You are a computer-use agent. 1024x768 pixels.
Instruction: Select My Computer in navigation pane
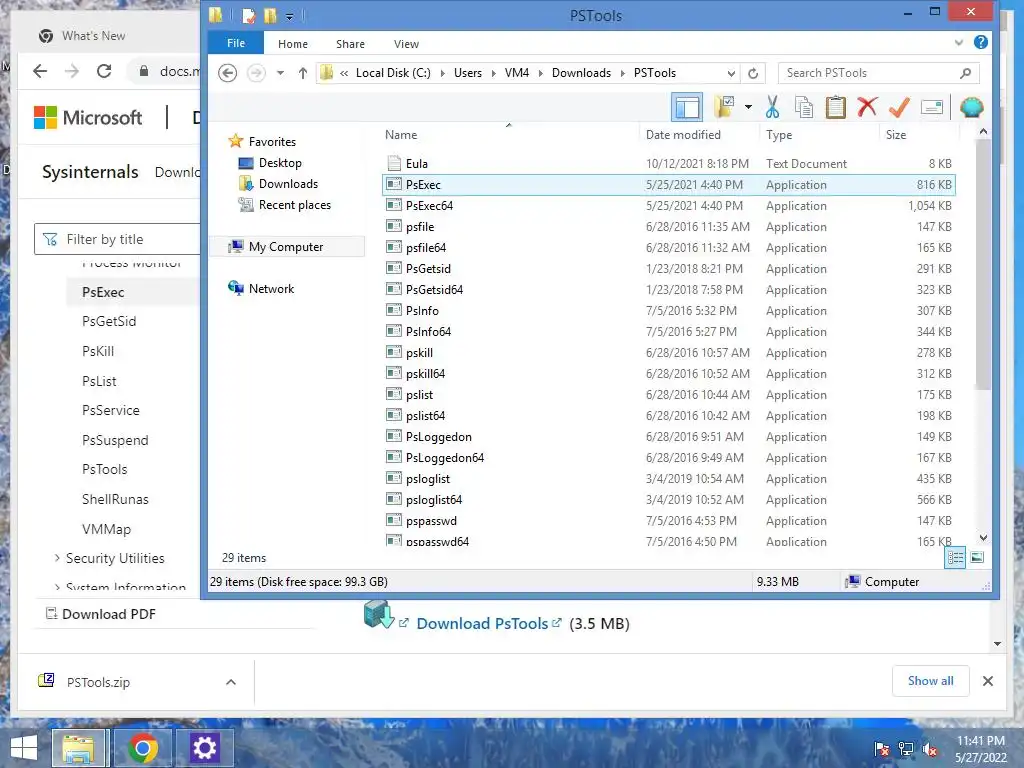[x=285, y=247]
